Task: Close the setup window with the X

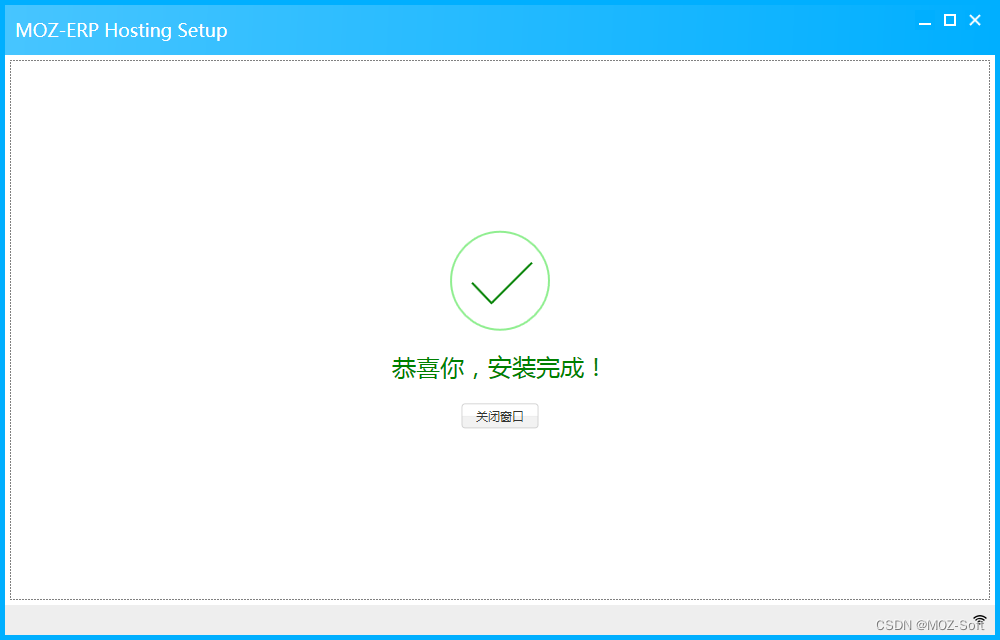Action: (974, 20)
